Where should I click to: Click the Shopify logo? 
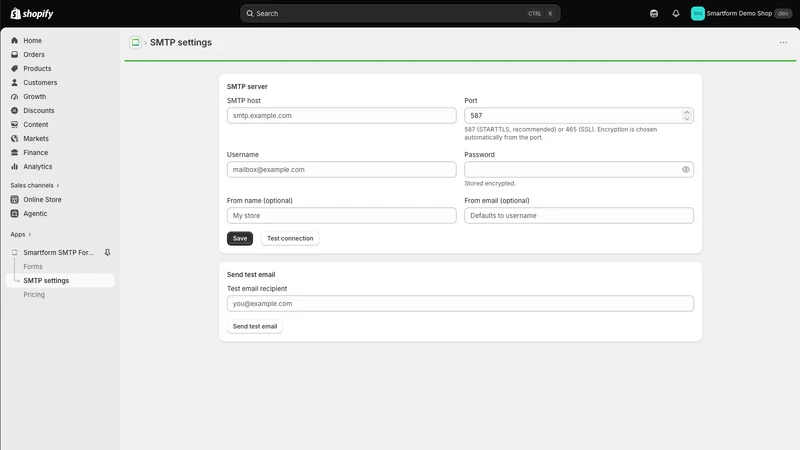pos(32,13)
